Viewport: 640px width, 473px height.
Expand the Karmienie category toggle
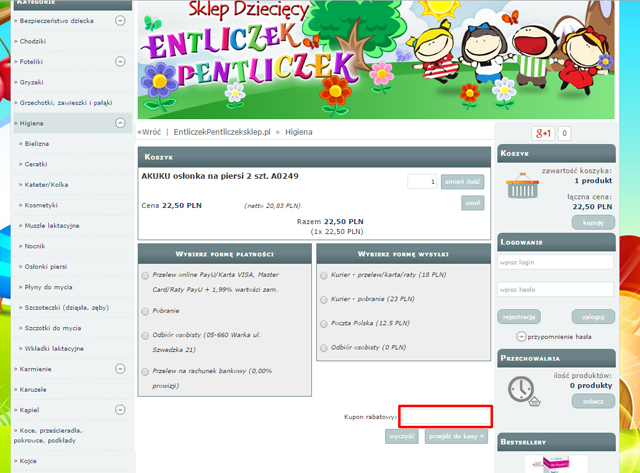pos(120,369)
